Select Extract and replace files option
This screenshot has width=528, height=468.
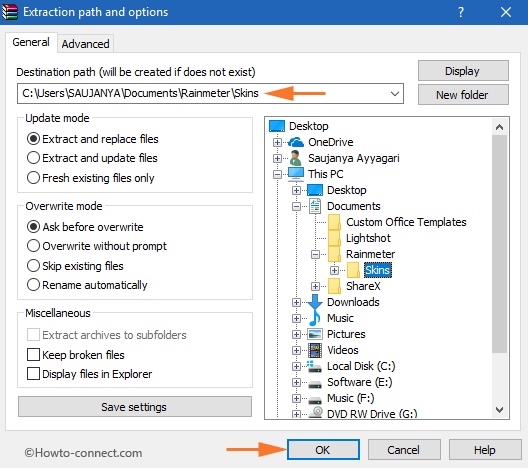pos(93,139)
